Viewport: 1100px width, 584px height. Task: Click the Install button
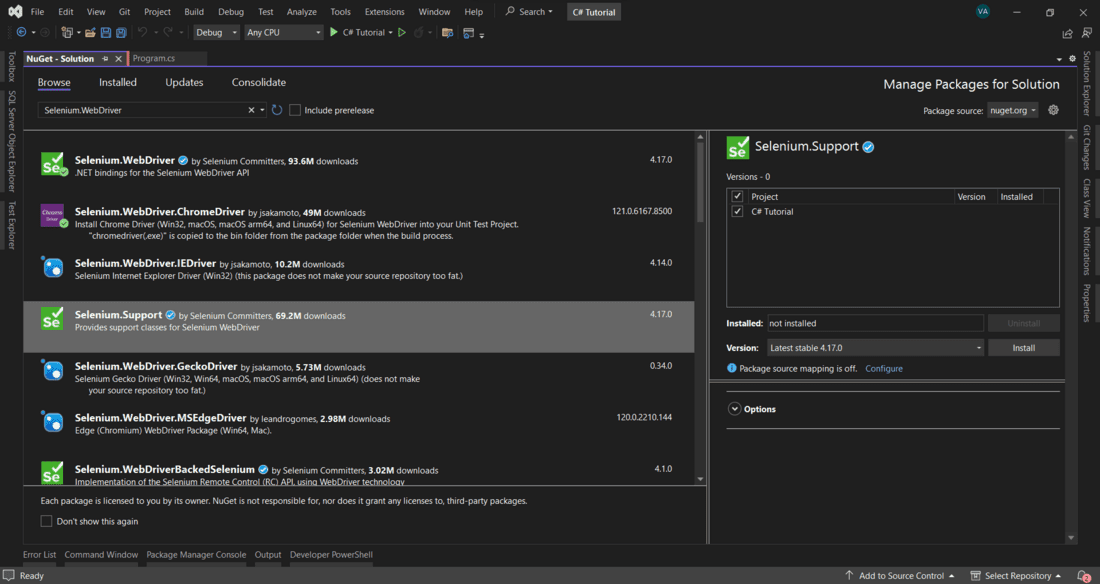(1024, 347)
